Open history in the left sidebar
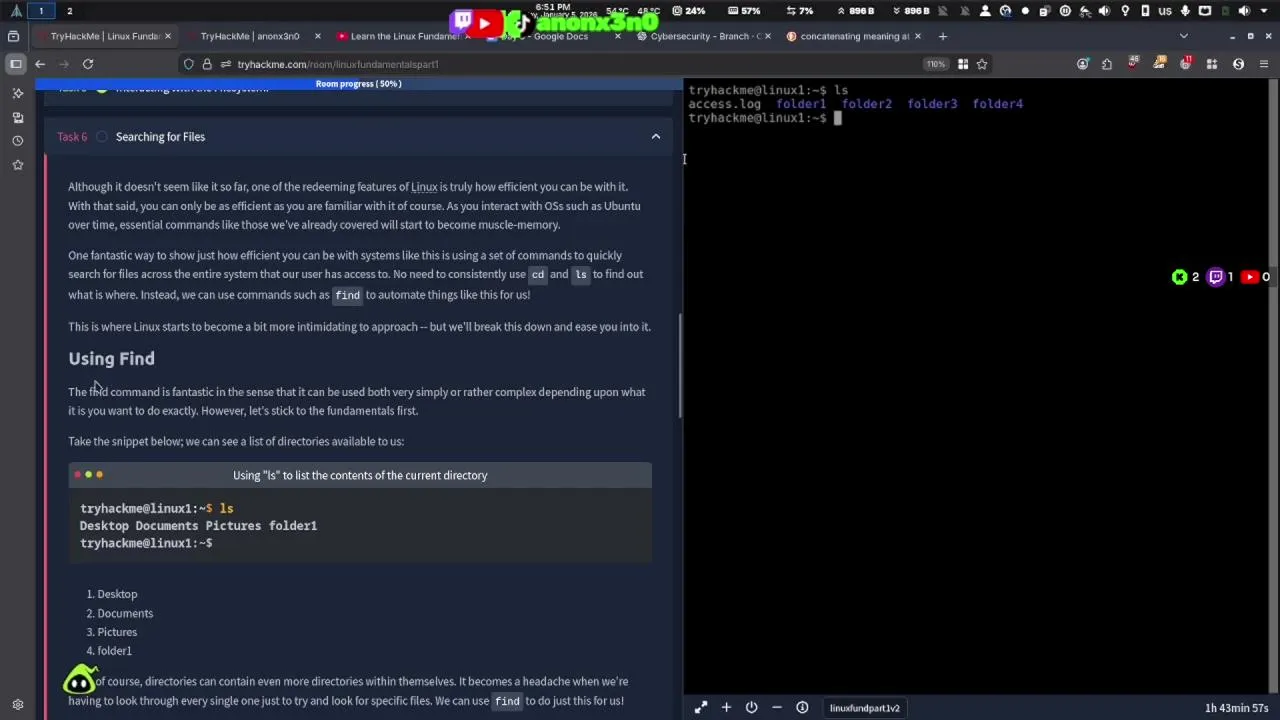This screenshot has width=1280, height=720. pos(17,141)
